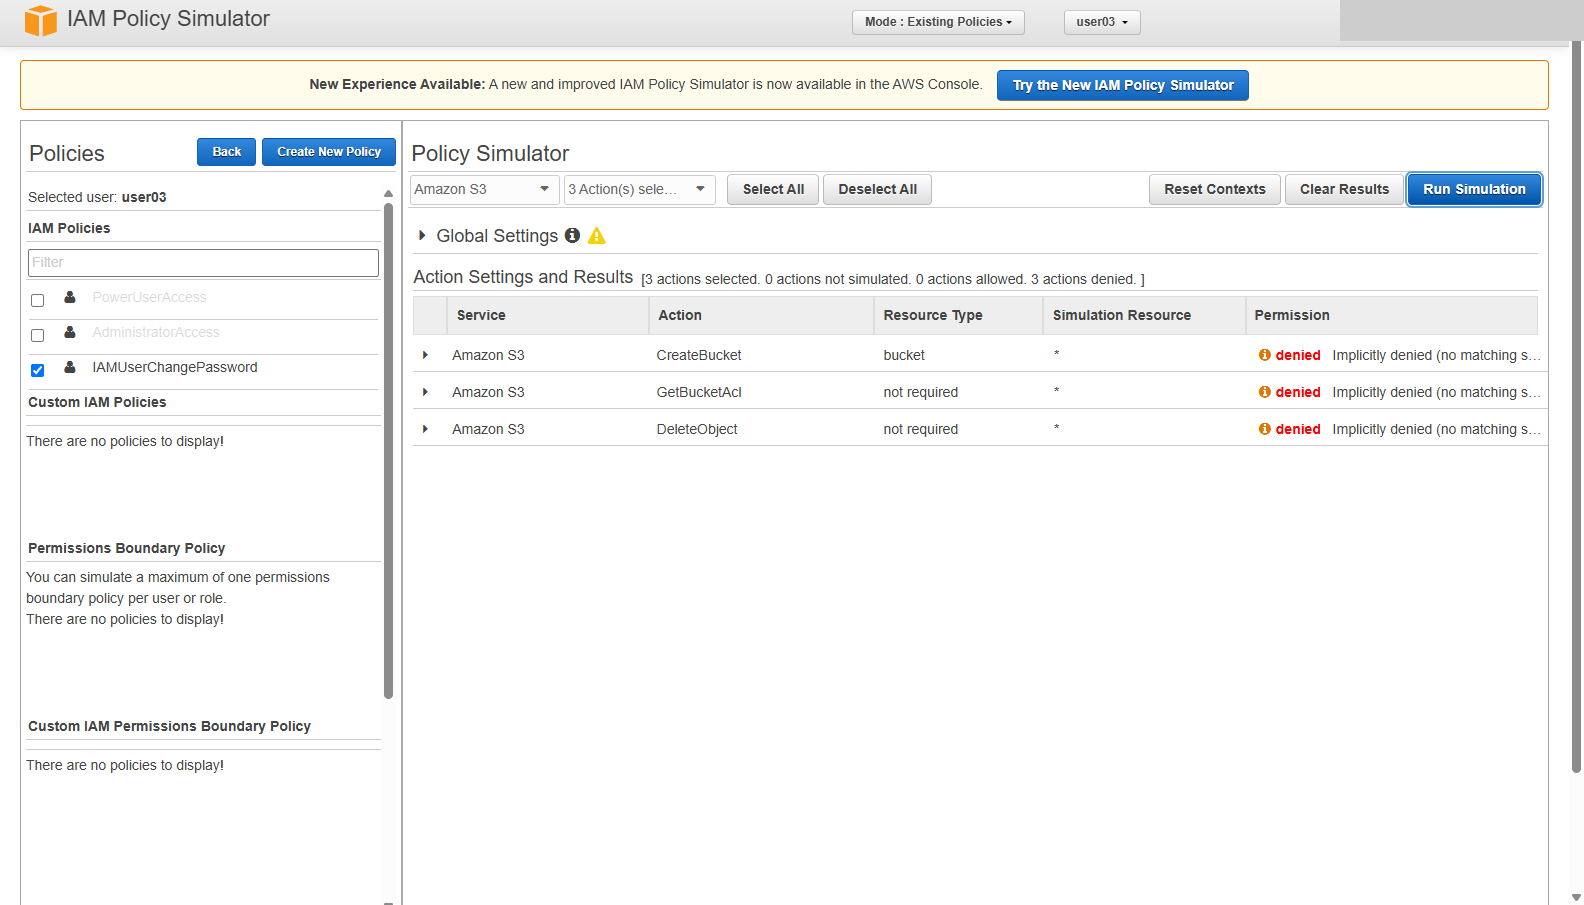The image size is (1584, 905).
Task: Click the Run Simulation button
Action: [x=1474, y=189]
